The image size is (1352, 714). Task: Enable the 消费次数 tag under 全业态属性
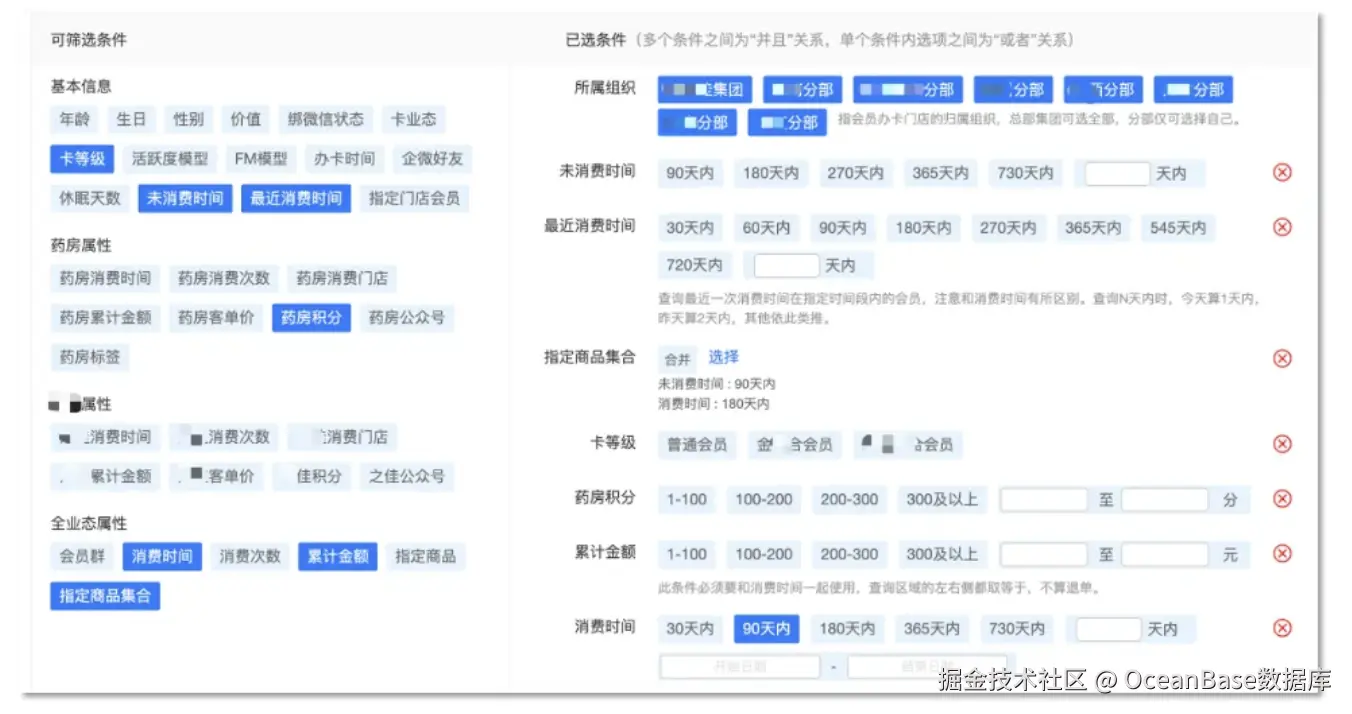[249, 556]
